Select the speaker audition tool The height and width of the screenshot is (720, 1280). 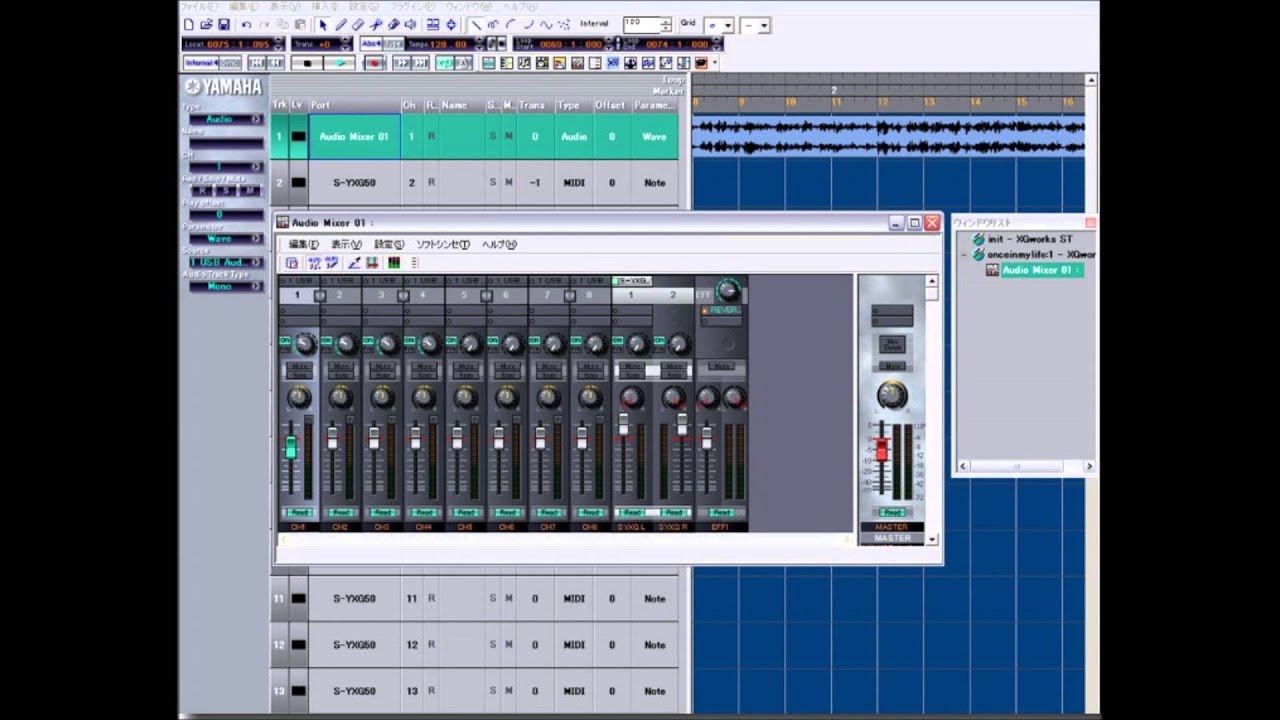point(410,24)
